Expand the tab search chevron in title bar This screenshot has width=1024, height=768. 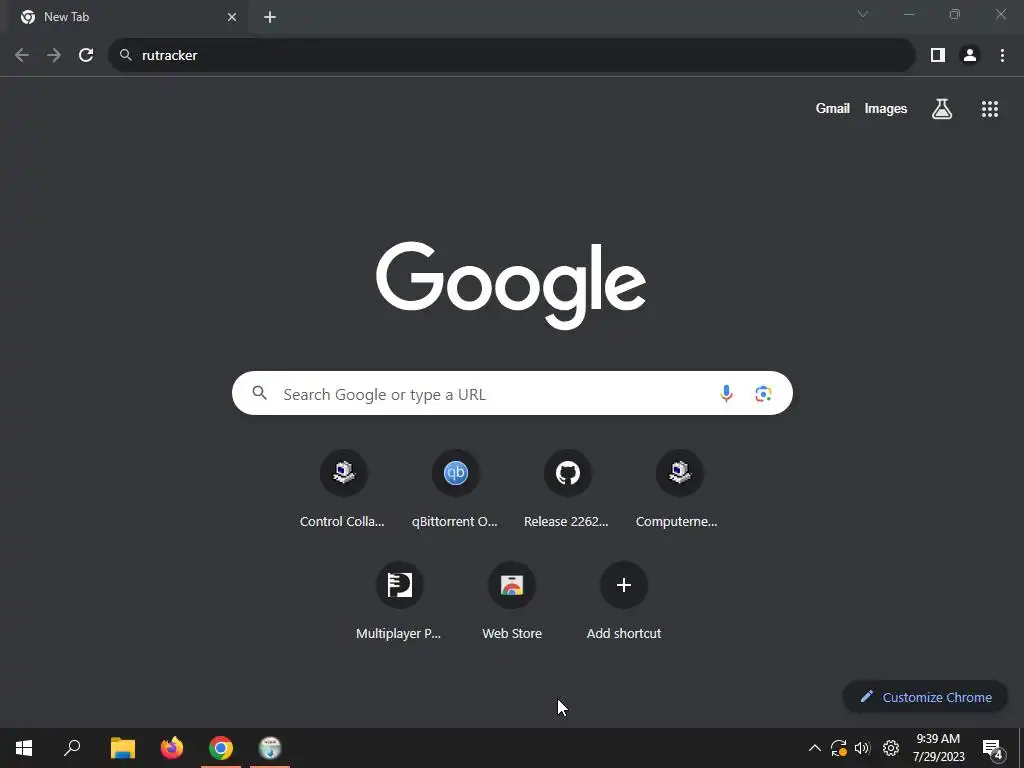coord(863,14)
